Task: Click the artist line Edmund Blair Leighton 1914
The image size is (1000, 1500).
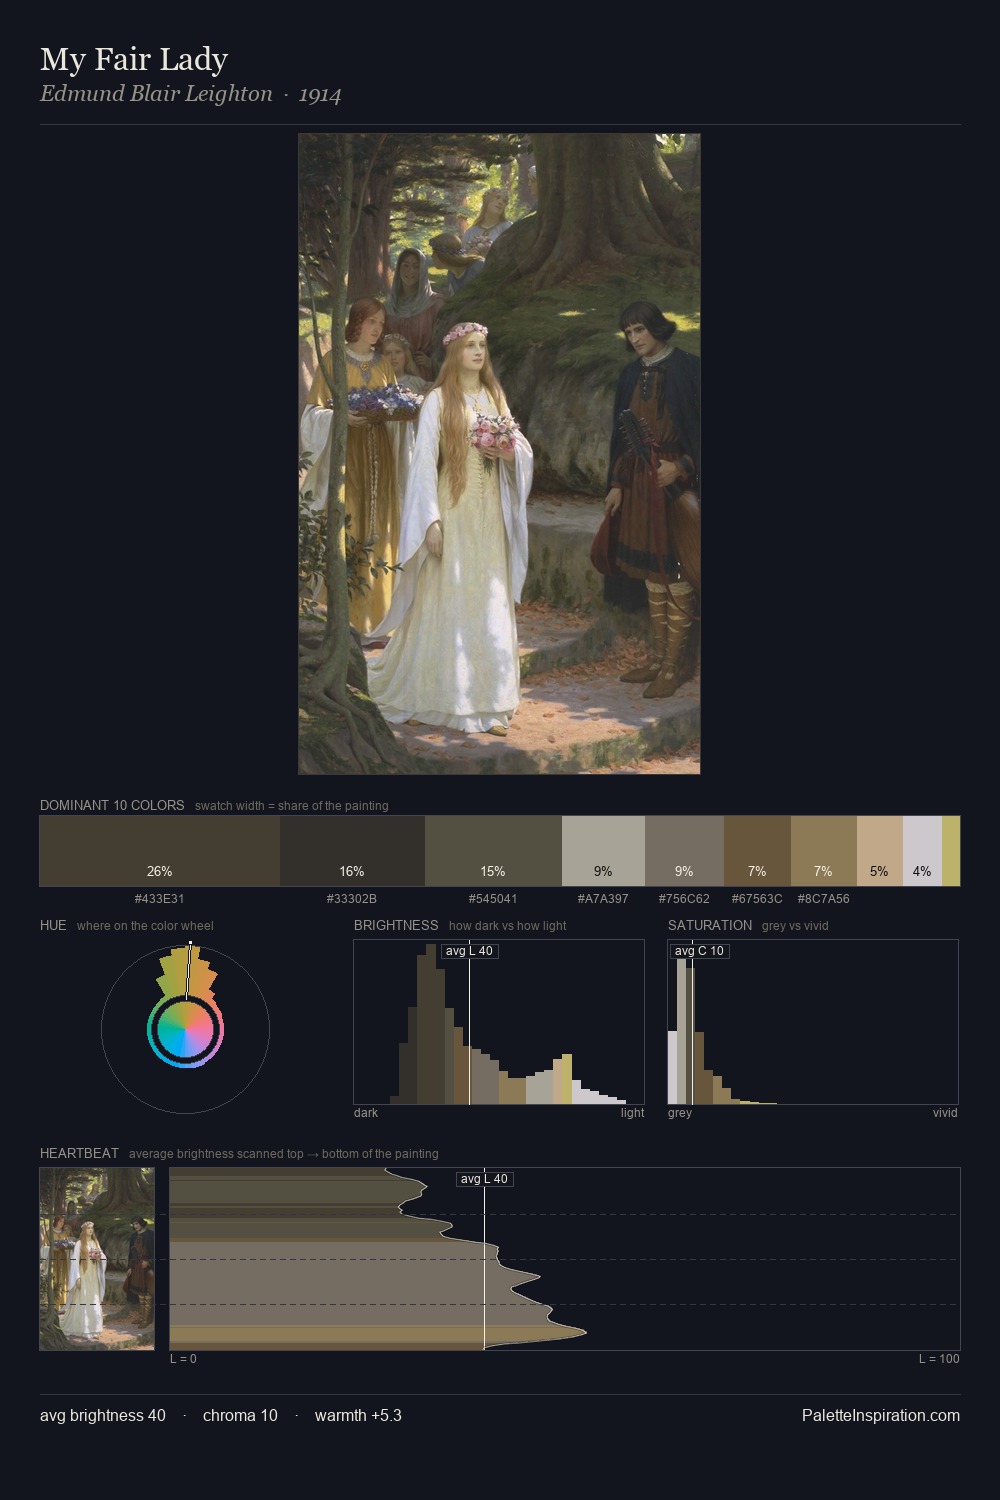Action: (x=191, y=94)
